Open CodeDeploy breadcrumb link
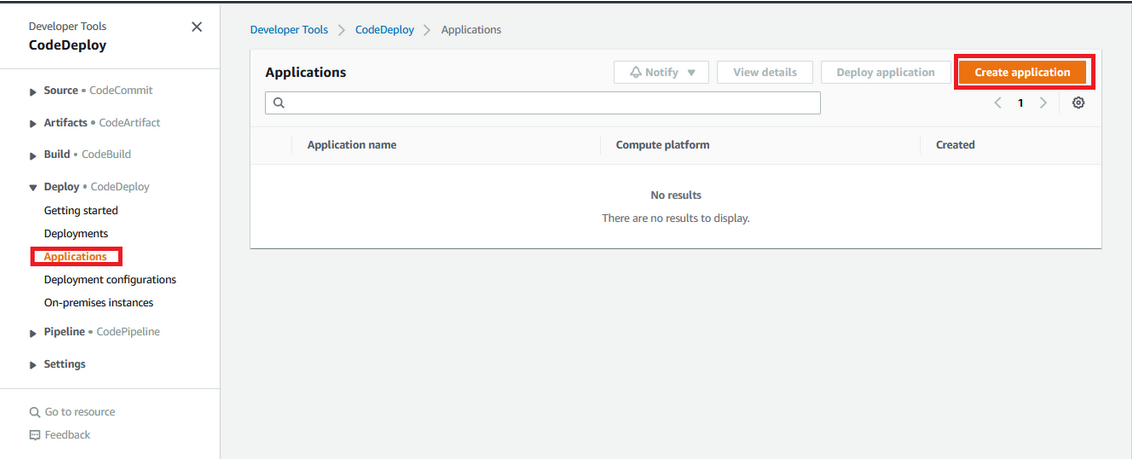1136x464 pixels. 385,30
